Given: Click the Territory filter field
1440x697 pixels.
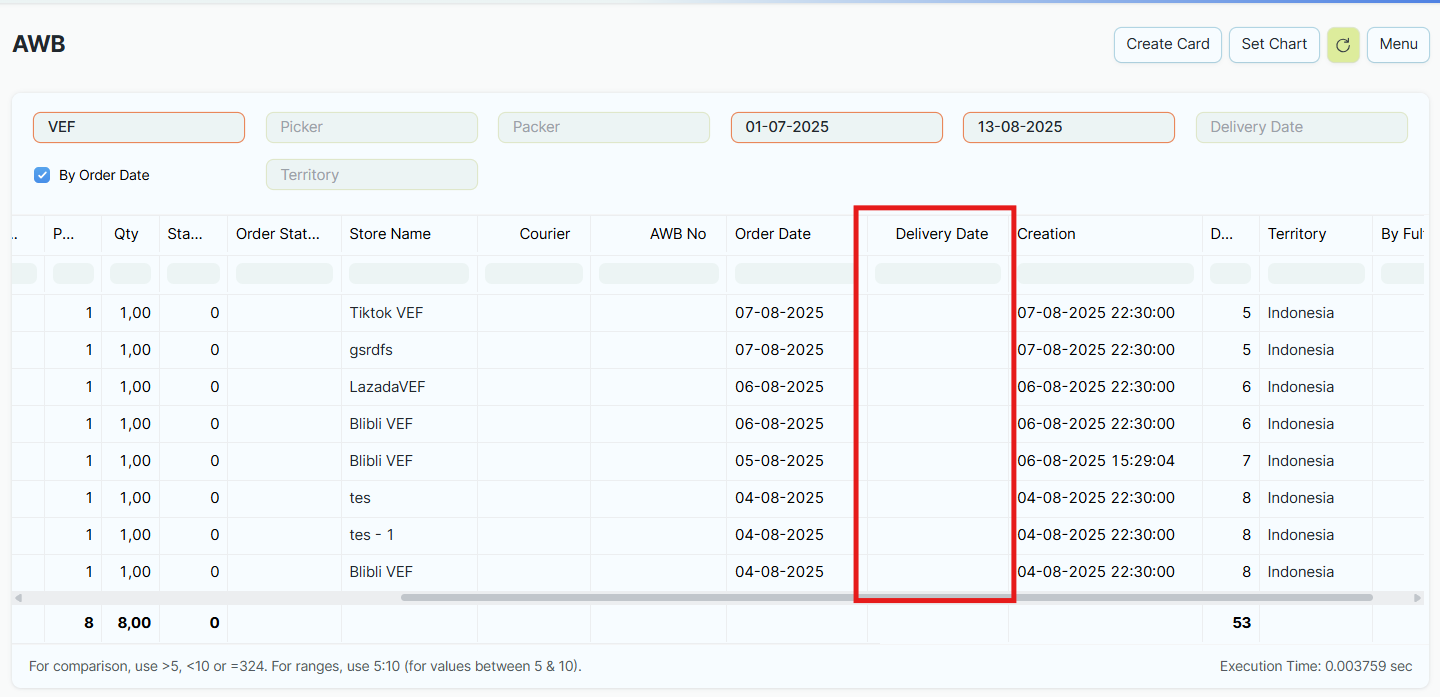Looking at the screenshot, I should click(372, 174).
